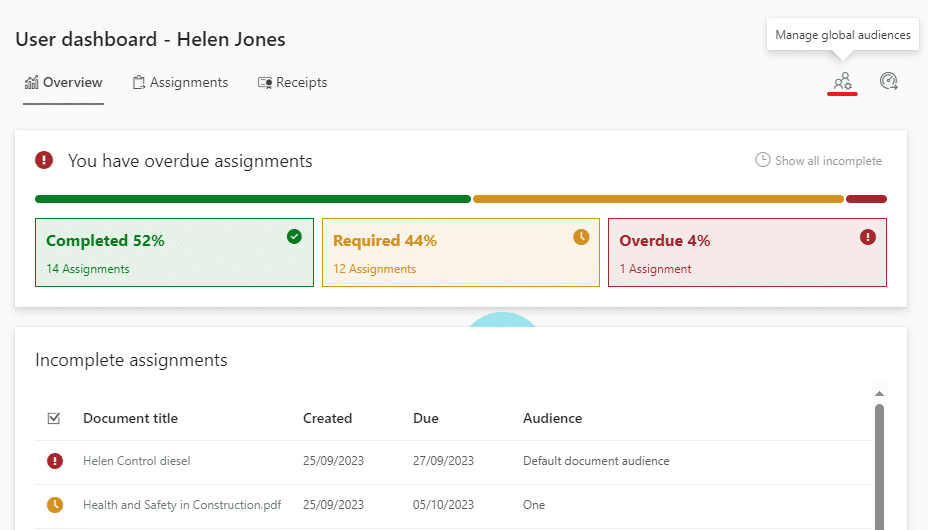
Task: Switch to the Assignments tab
Action: click(x=181, y=82)
